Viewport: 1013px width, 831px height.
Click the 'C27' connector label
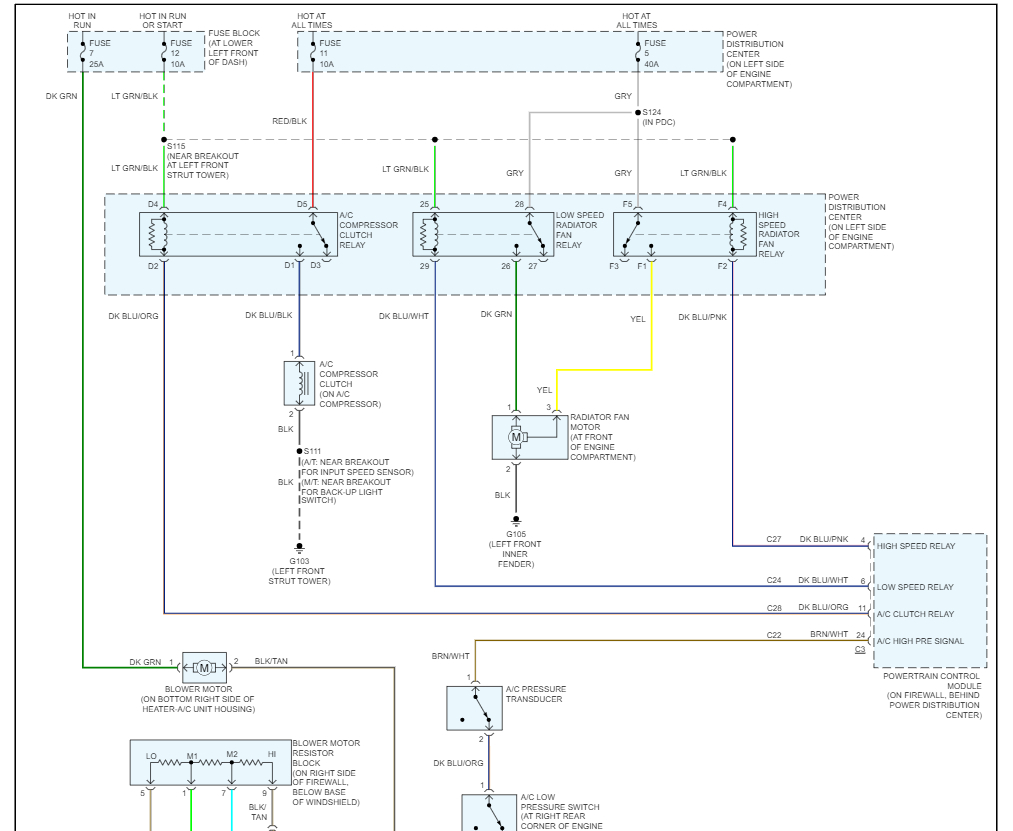coord(774,539)
